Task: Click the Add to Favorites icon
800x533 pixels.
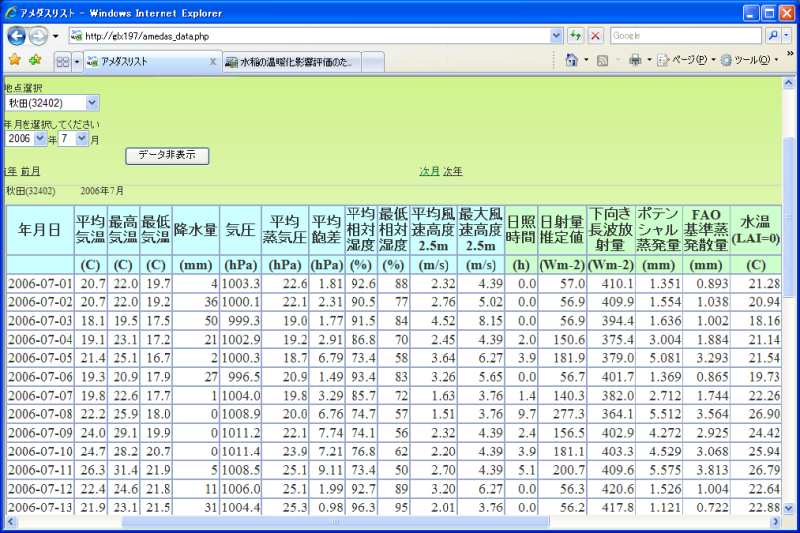Action: click(35, 60)
